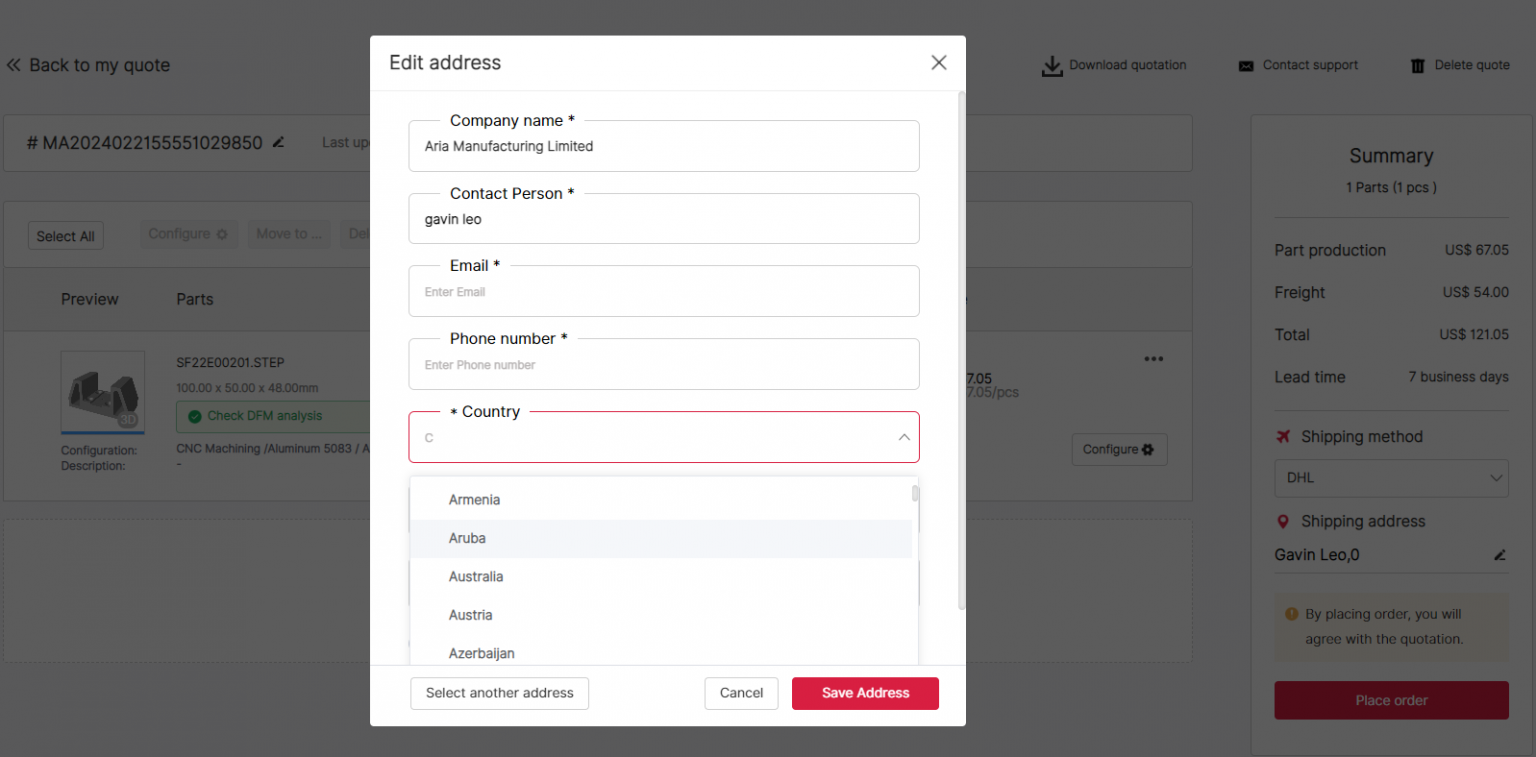Delete the quote via trash icon
Viewport: 1536px width, 757px height.
click(1459, 65)
